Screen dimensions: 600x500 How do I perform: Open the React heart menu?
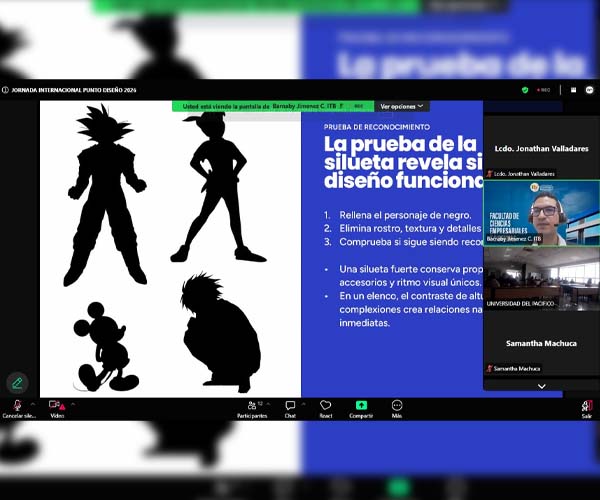(326, 408)
